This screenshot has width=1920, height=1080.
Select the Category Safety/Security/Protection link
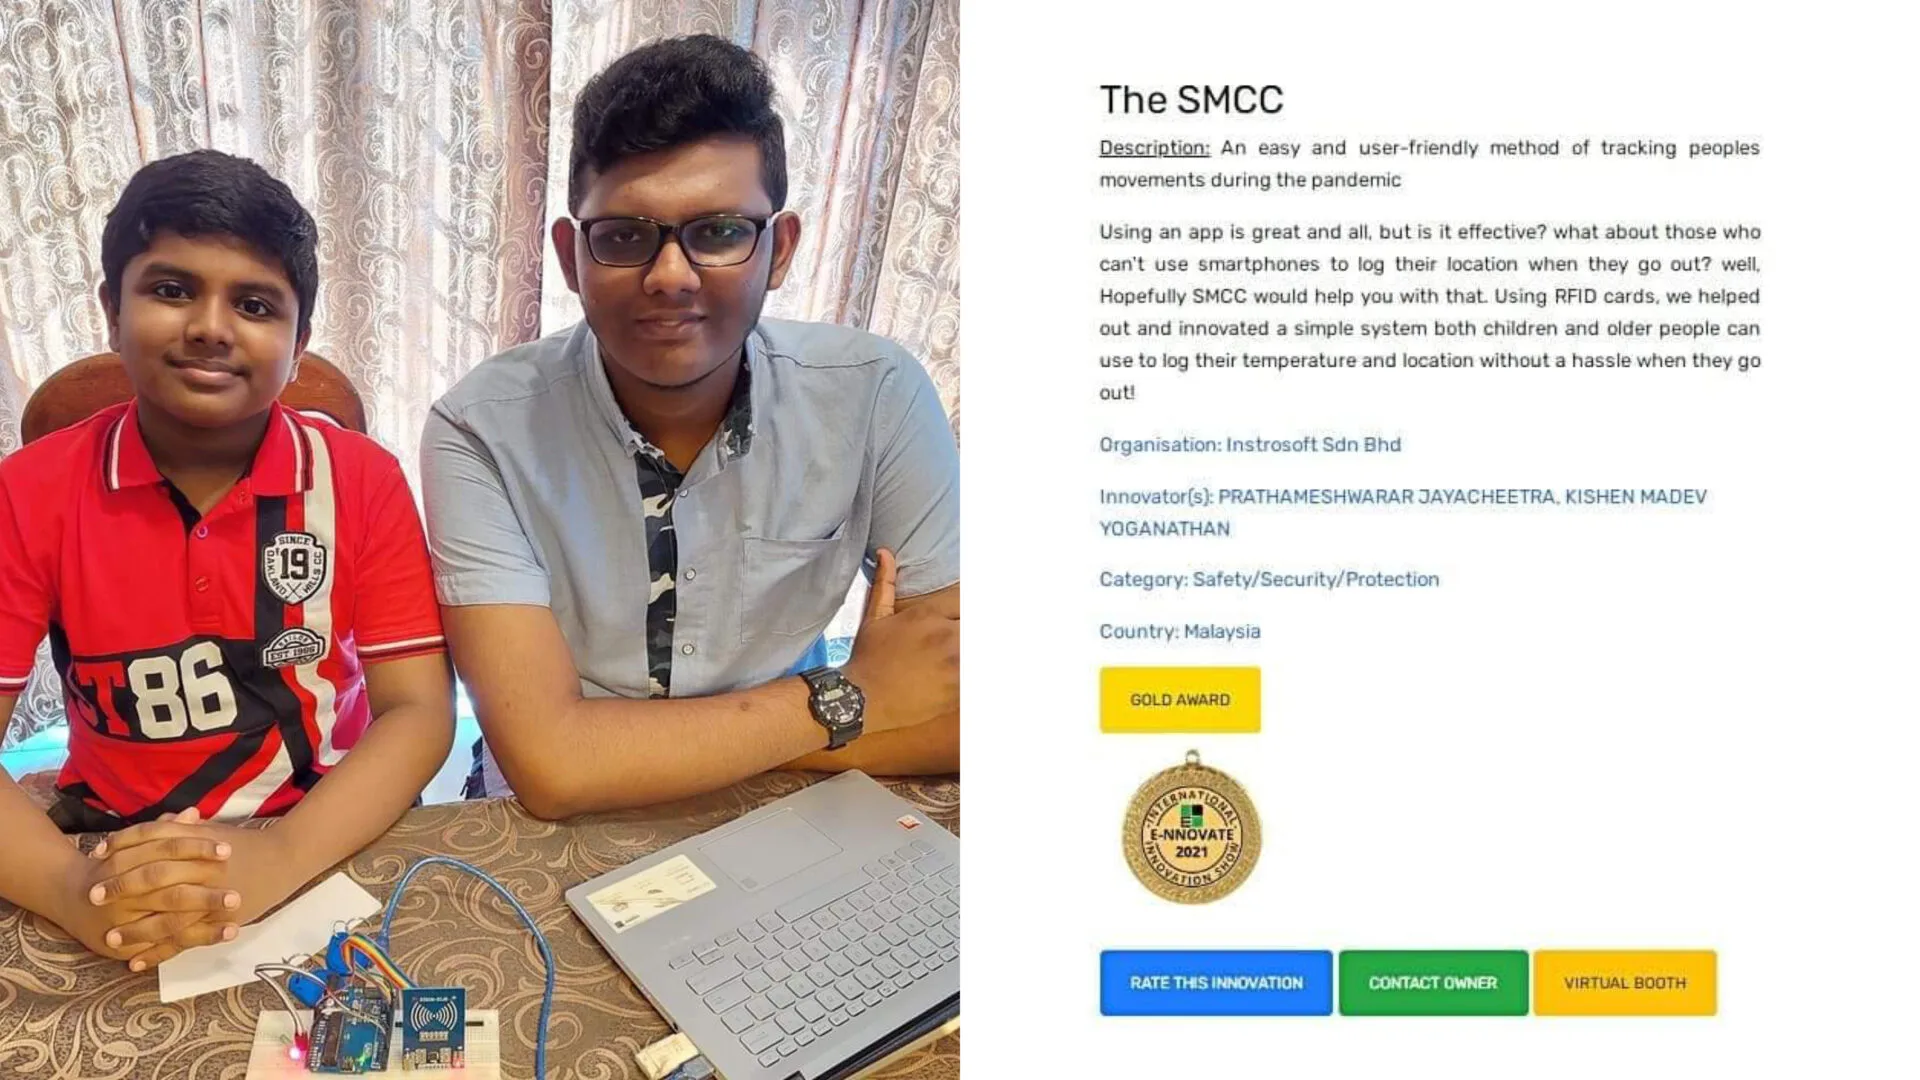point(1269,579)
